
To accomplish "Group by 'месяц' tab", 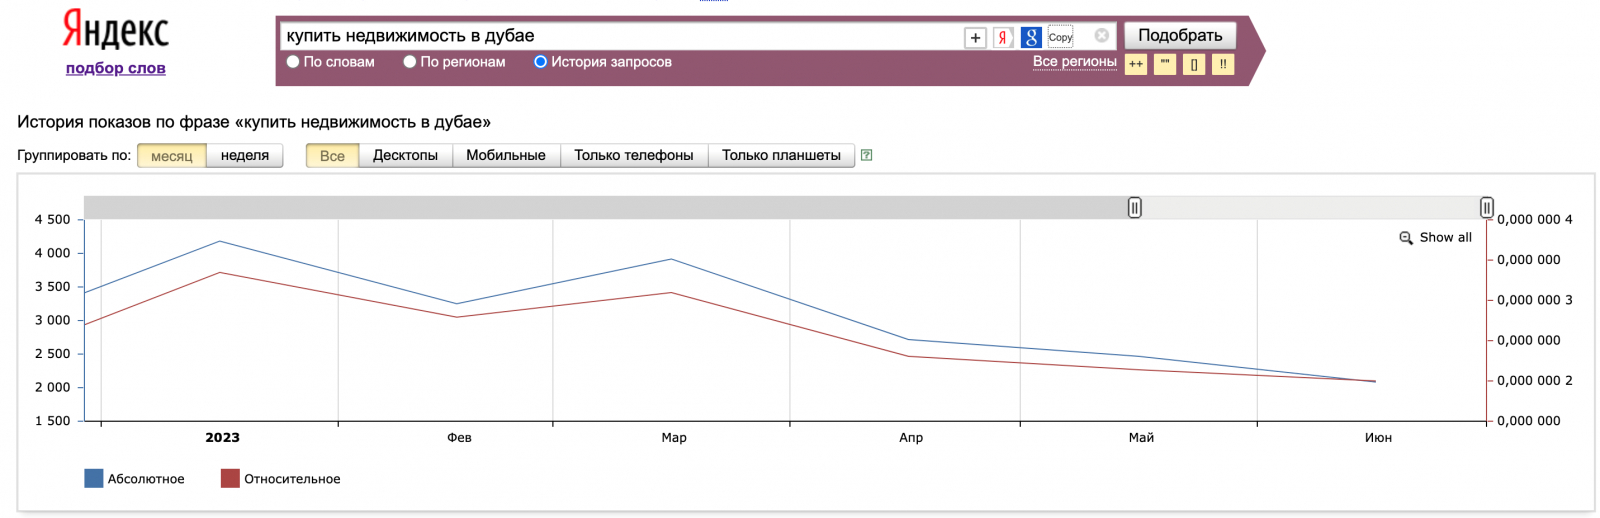I will coord(172,156).
